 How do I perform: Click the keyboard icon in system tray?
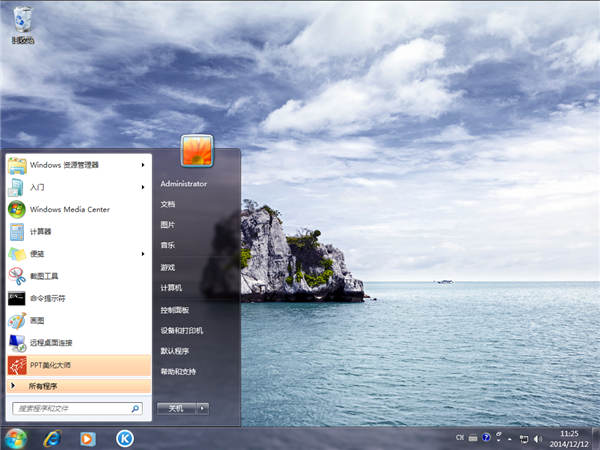click(x=473, y=437)
